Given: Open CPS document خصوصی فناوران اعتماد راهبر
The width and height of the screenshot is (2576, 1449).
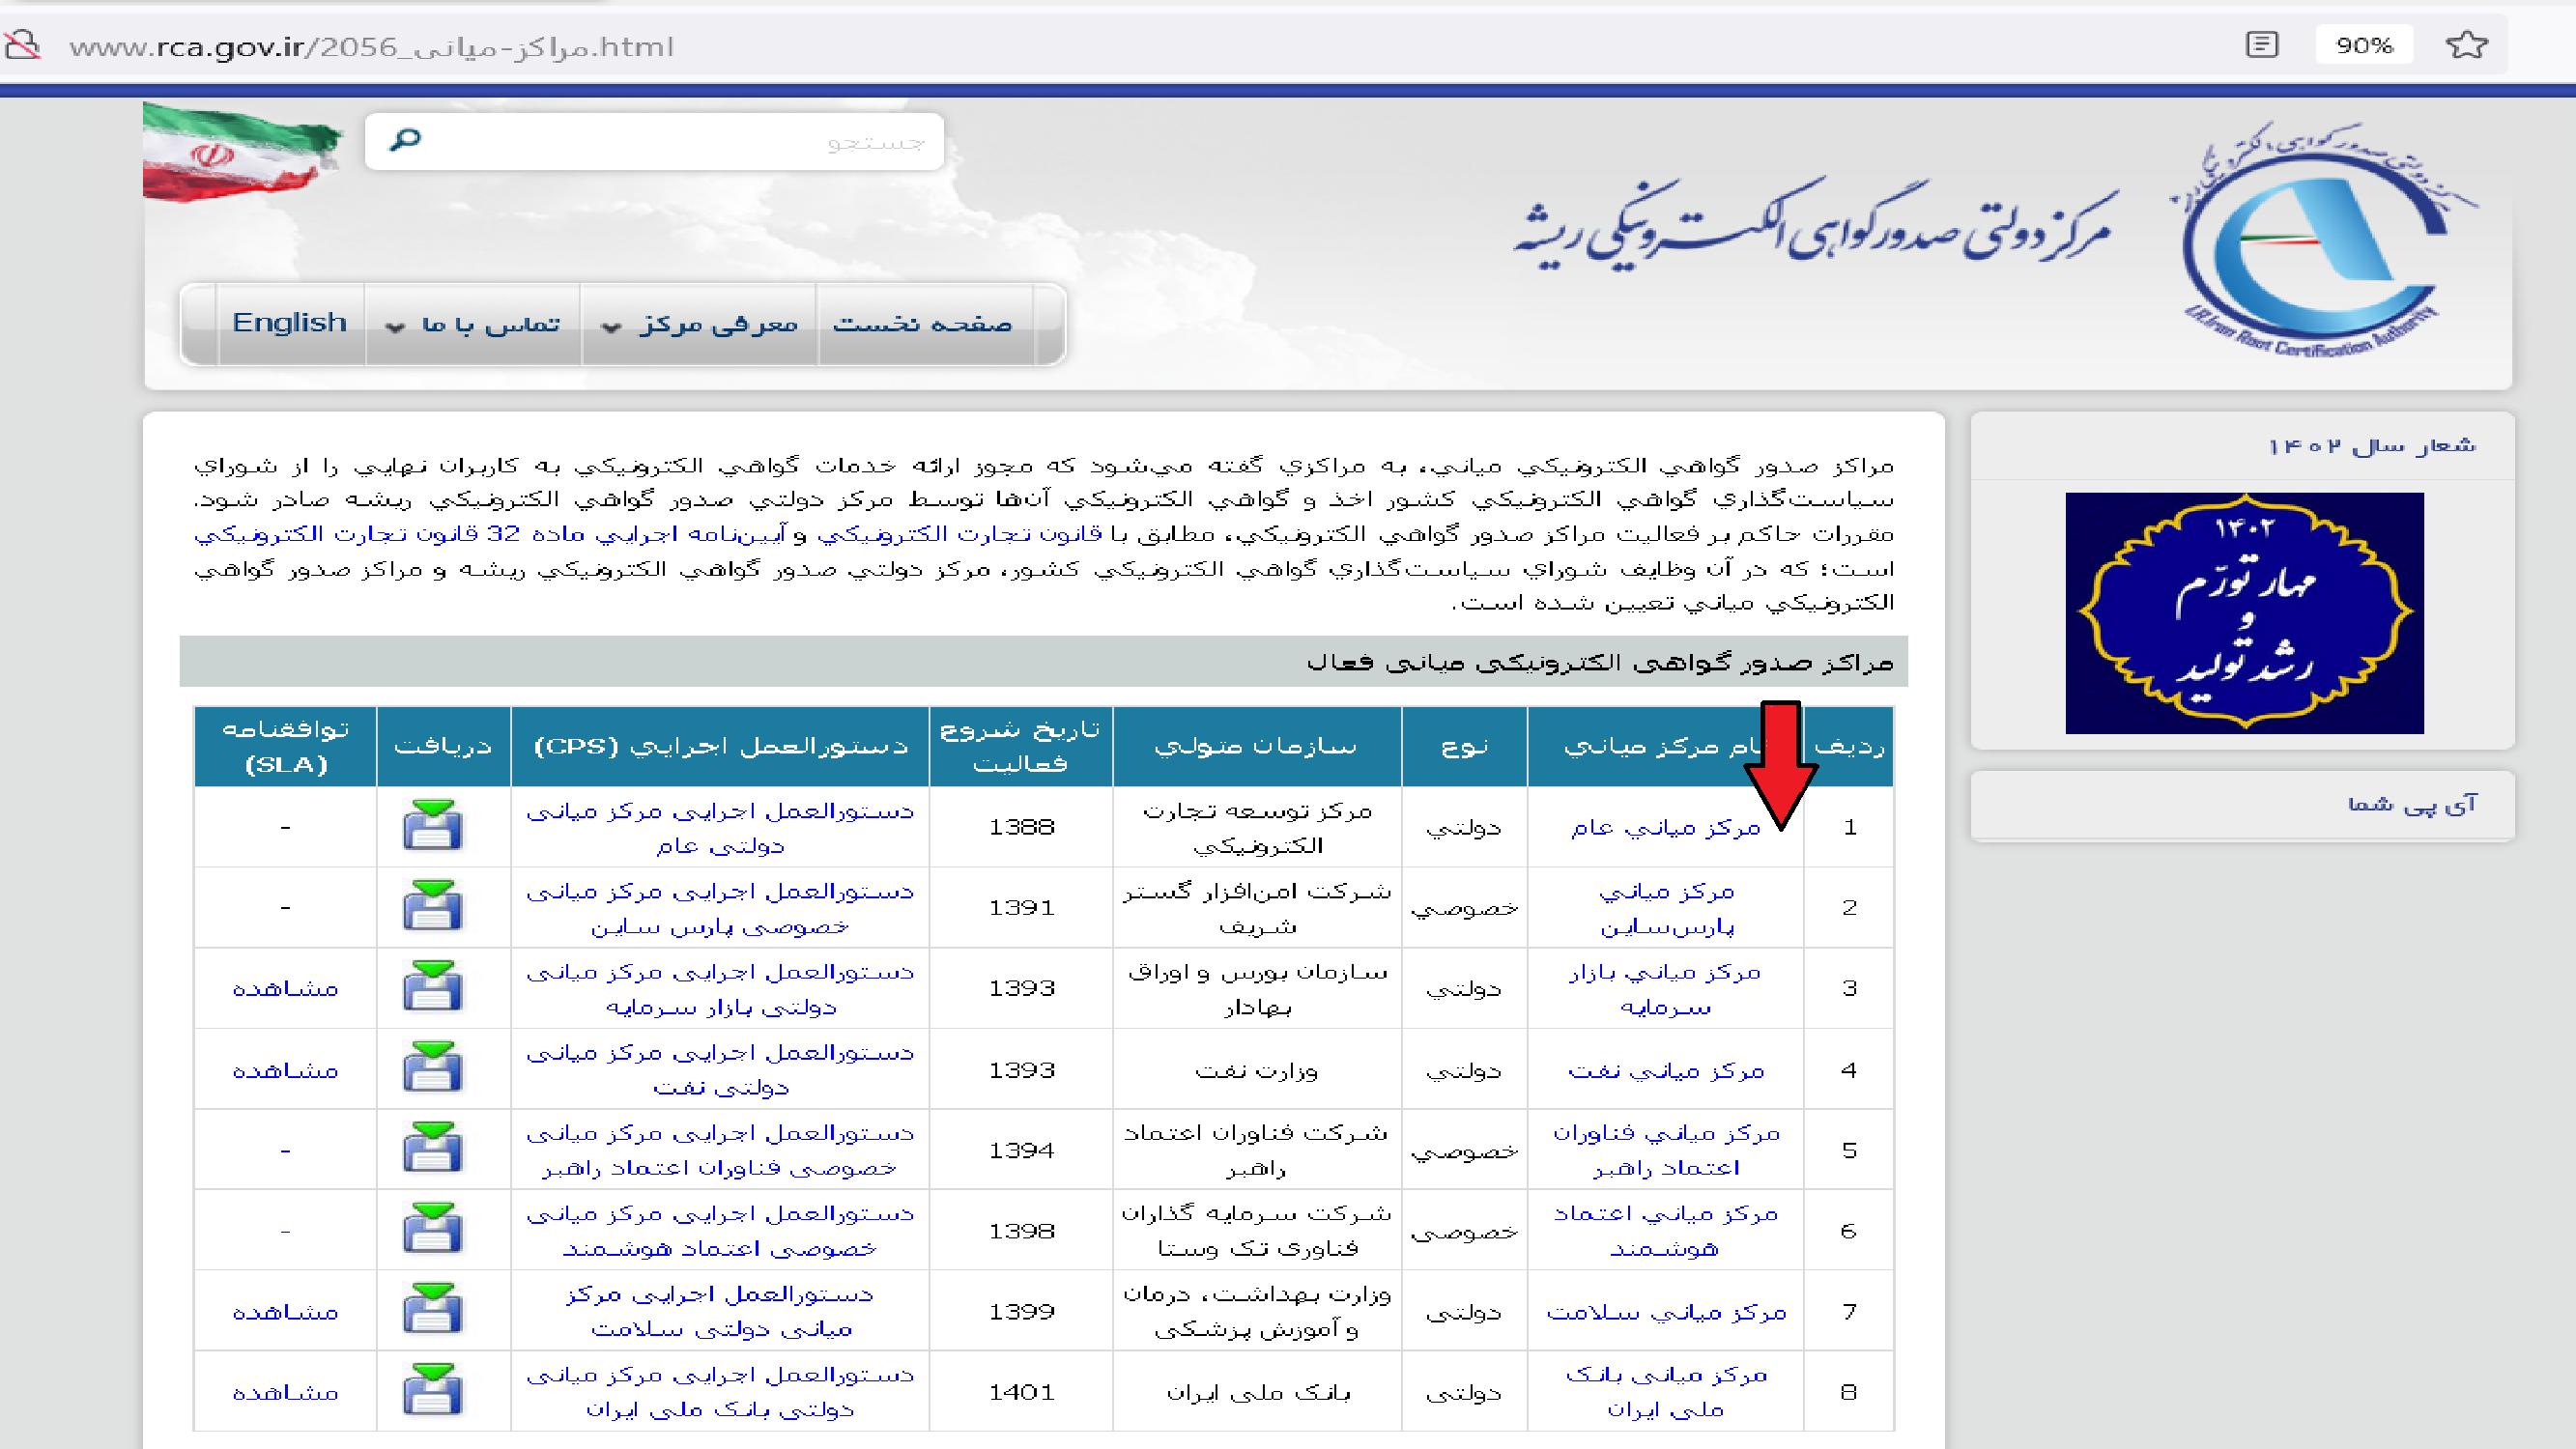Looking at the screenshot, I should click(720, 1150).
